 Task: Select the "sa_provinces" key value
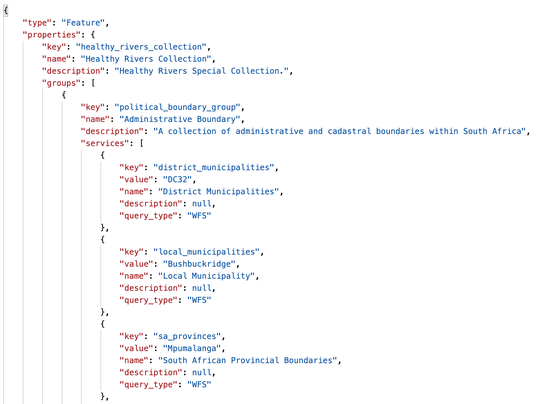[187, 336]
